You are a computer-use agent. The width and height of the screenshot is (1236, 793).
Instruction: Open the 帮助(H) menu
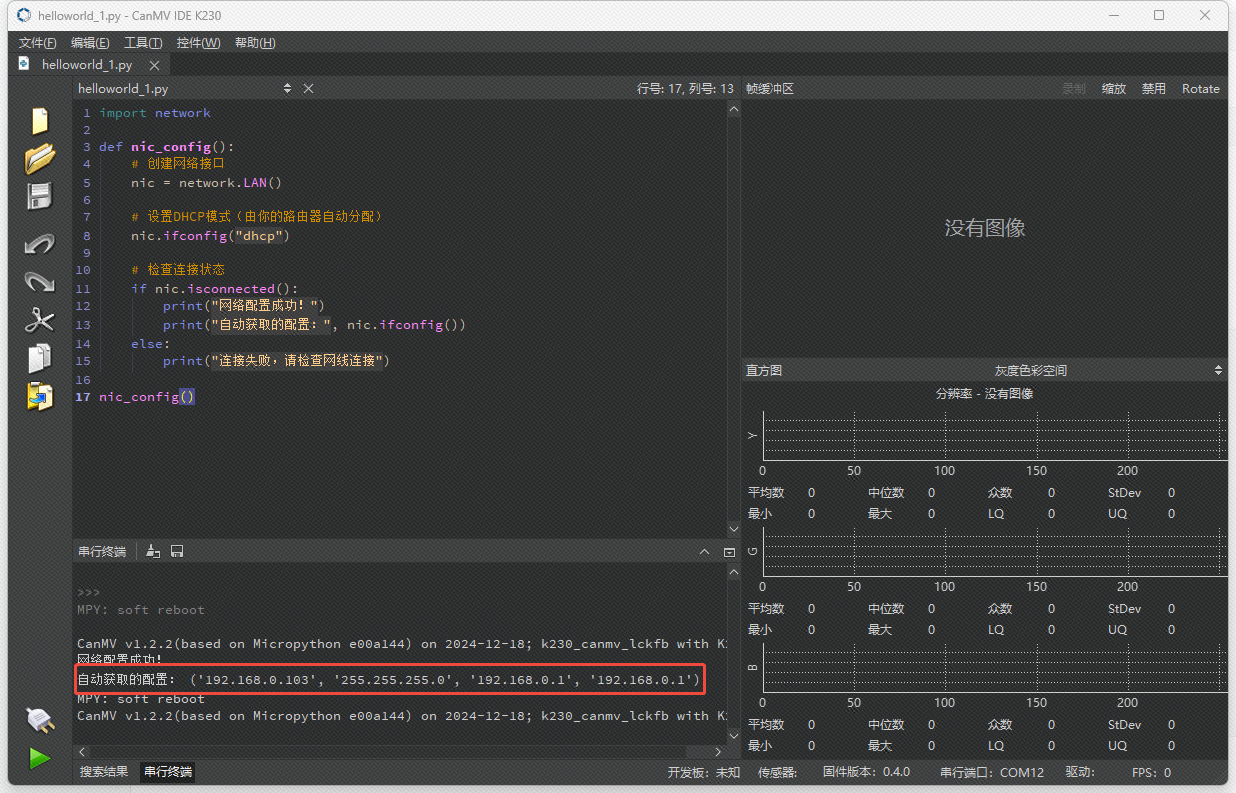coord(255,43)
